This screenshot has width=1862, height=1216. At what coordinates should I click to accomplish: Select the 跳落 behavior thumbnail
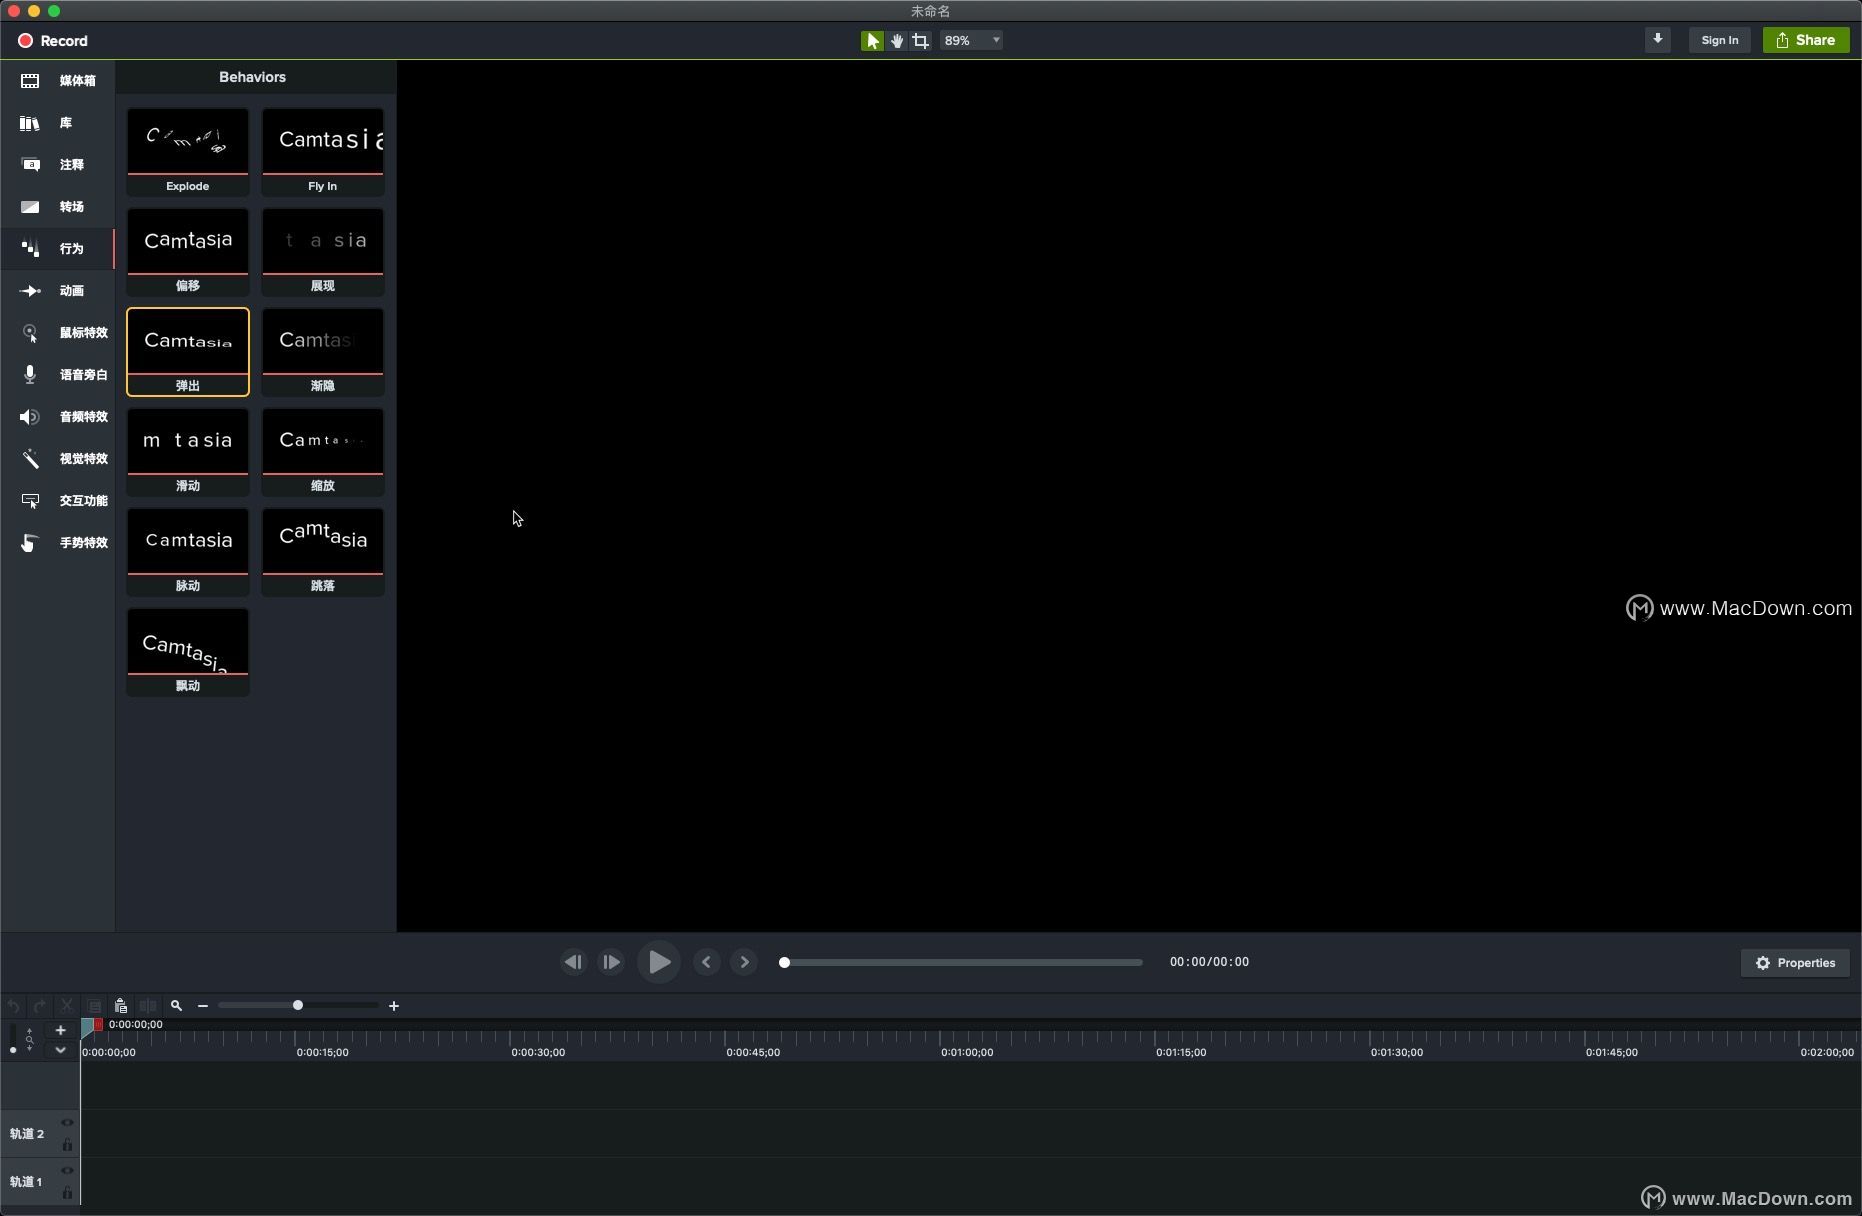pyautogui.click(x=323, y=552)
